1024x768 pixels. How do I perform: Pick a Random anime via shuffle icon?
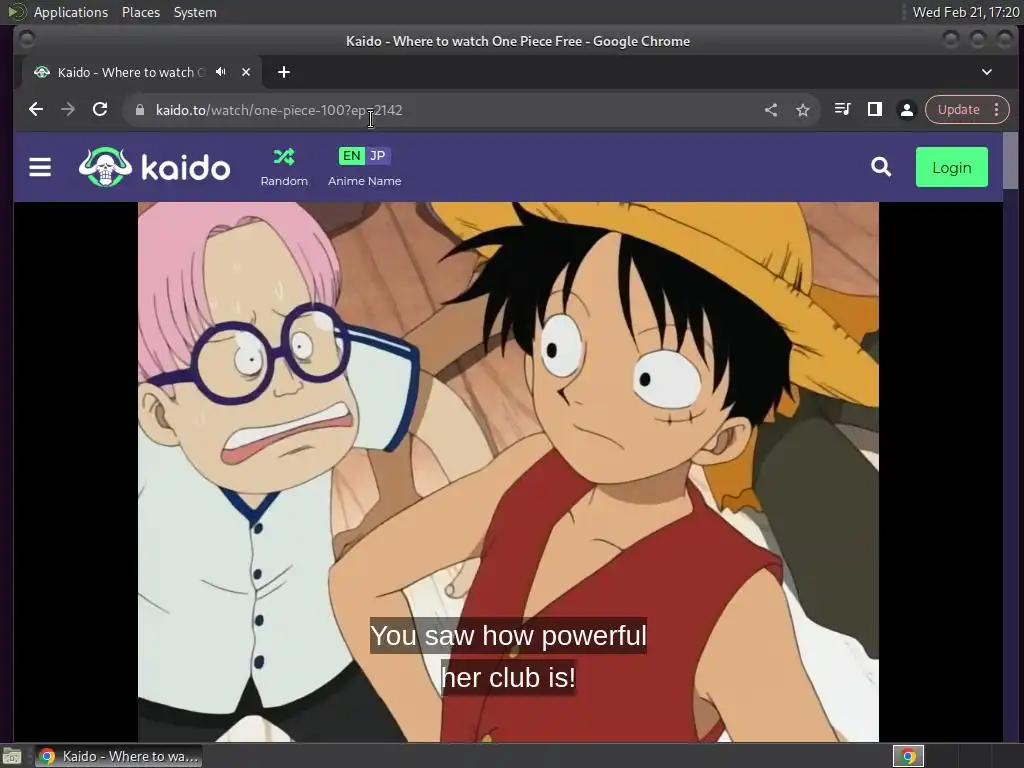point(284,167)
